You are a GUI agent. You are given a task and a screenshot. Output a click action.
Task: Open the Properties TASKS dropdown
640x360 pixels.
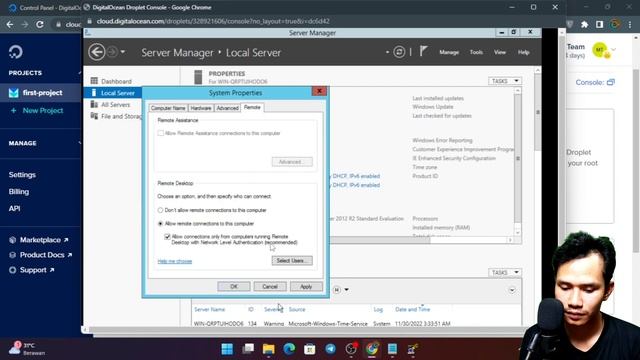pyautogui.click(x=505, y=81)
